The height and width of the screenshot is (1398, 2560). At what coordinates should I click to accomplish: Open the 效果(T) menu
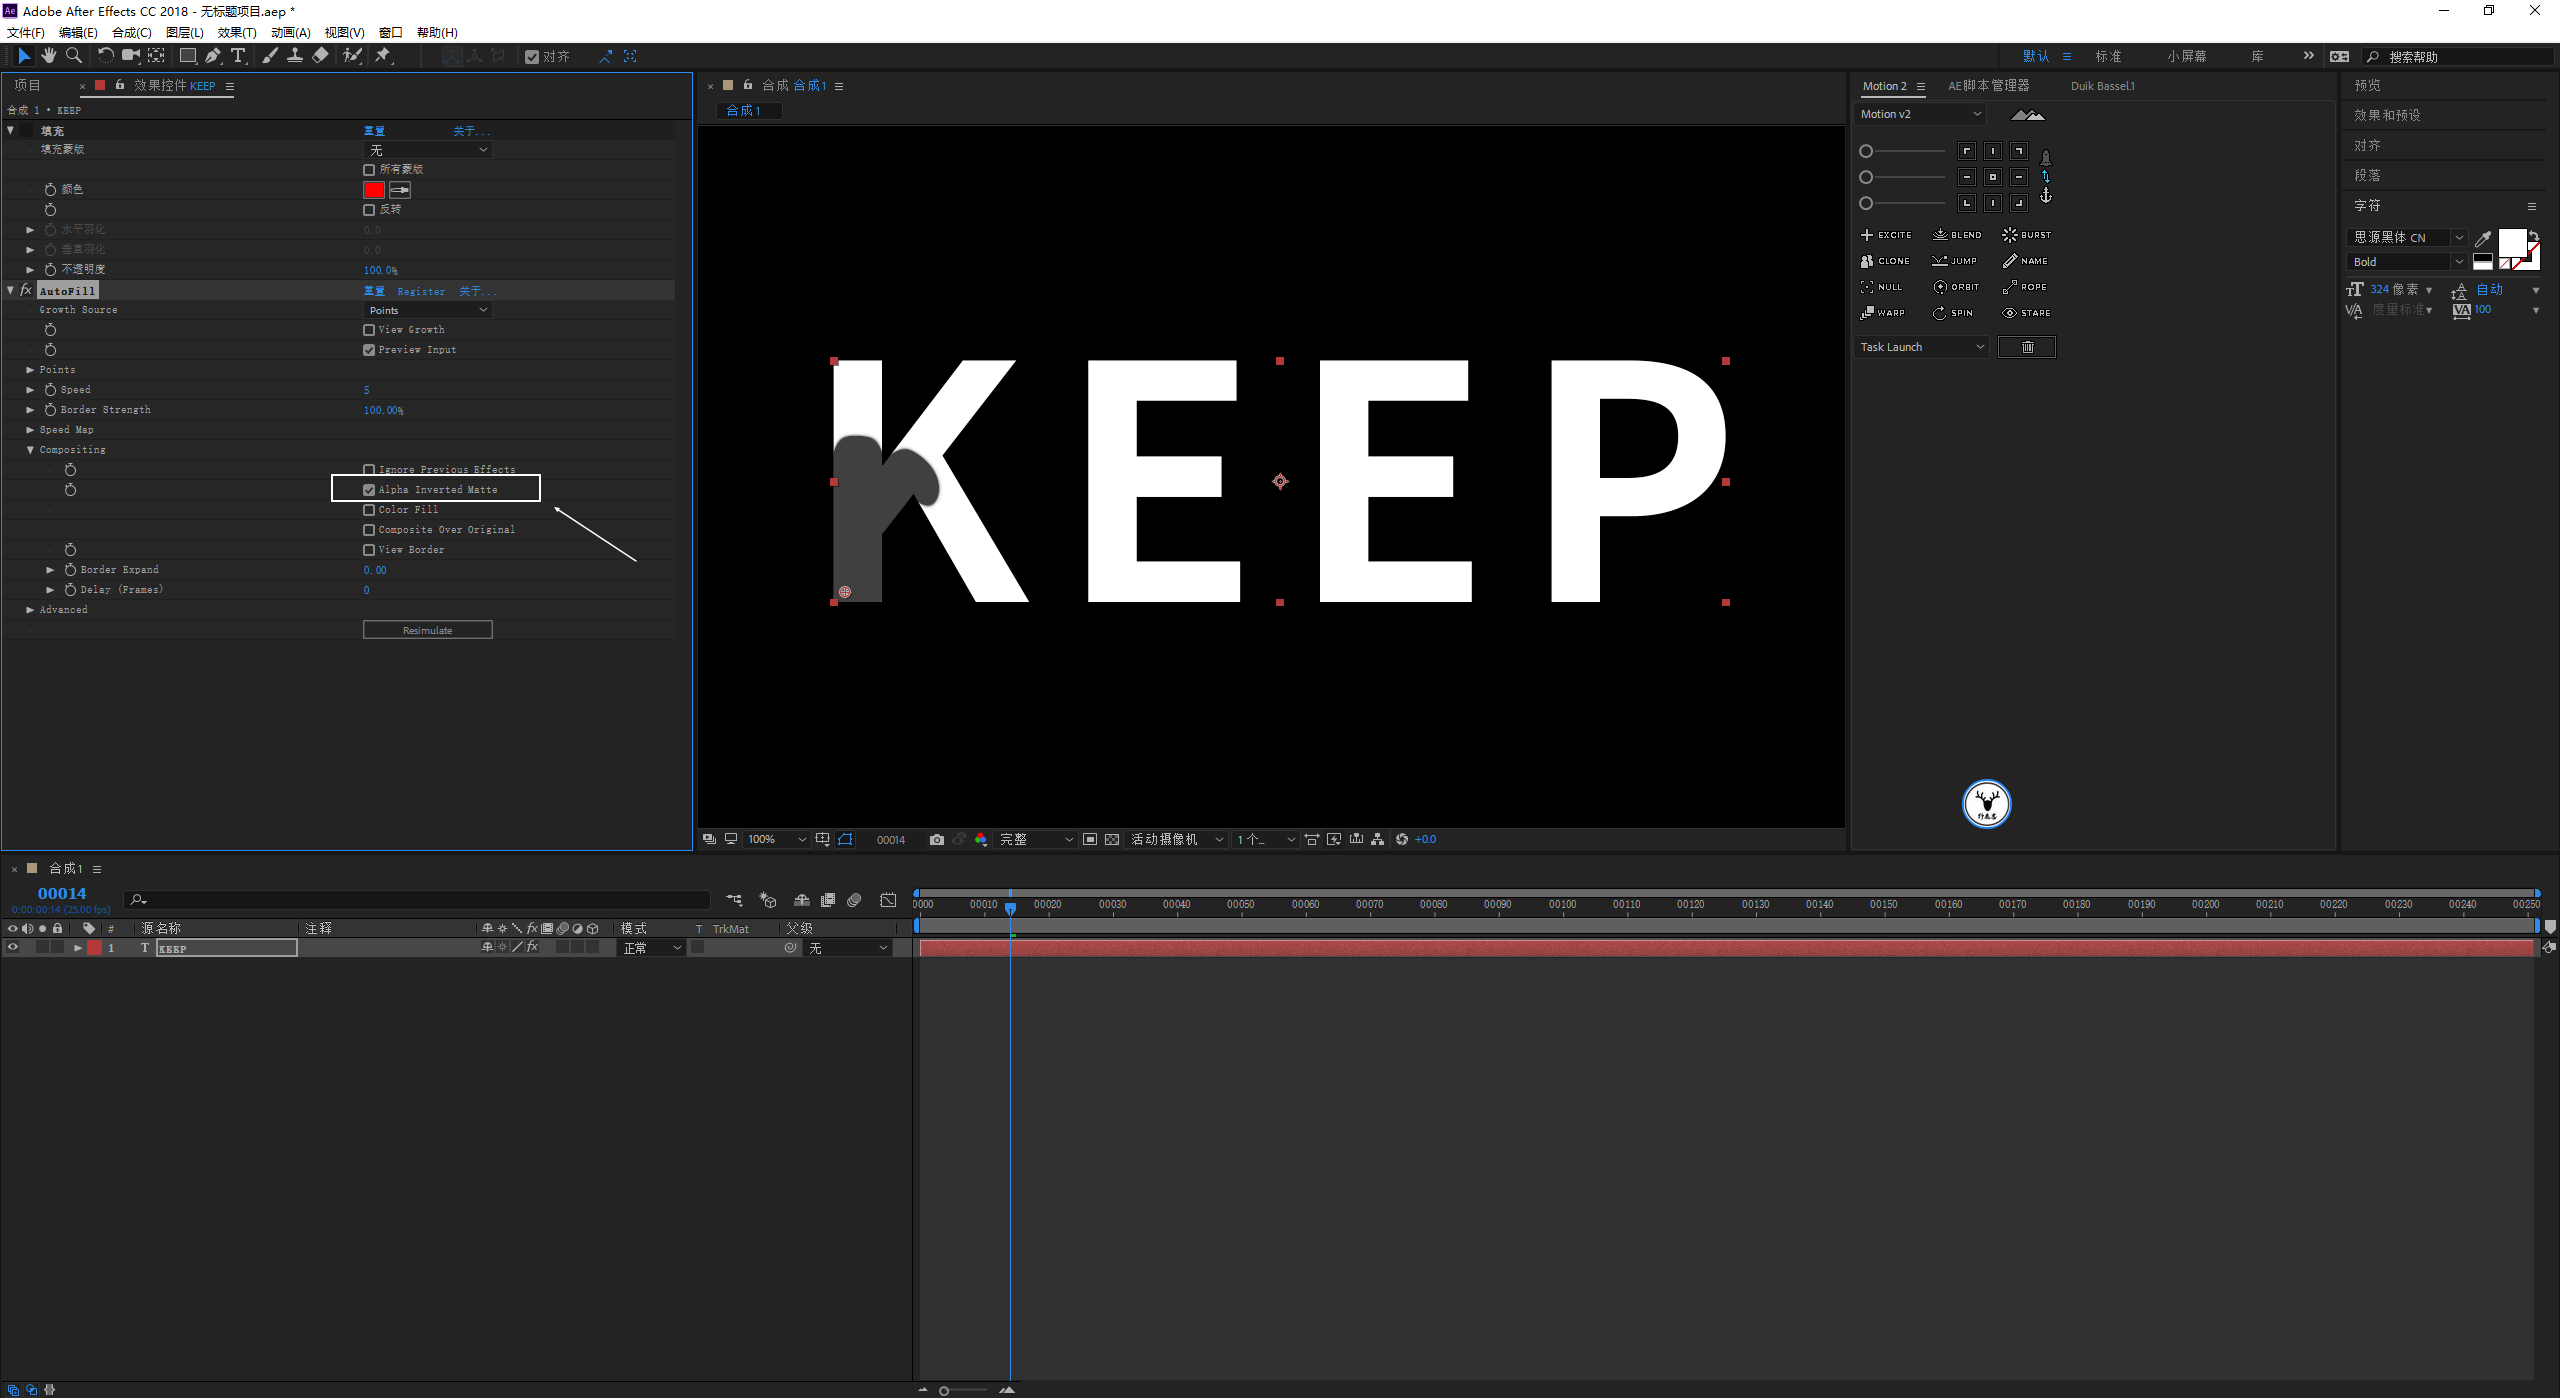(x=236, y=32)
